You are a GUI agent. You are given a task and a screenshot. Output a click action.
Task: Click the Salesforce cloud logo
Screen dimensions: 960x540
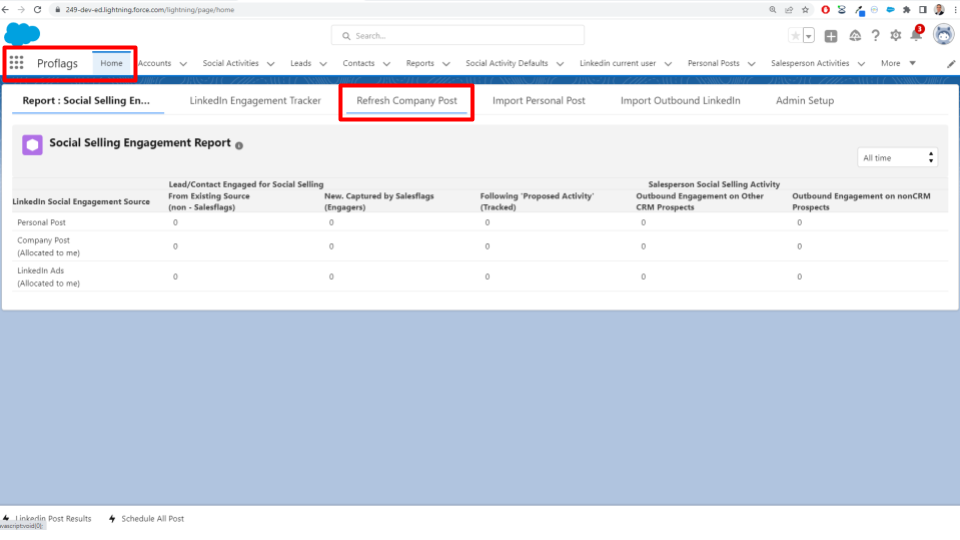[x=22, y=34]
